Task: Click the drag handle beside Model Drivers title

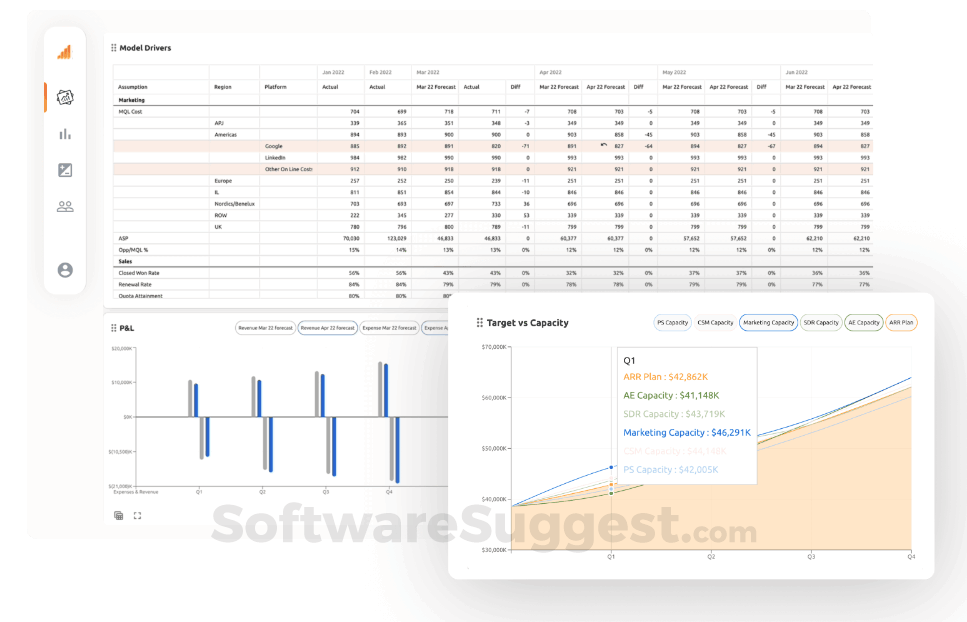Action: [112, 47]
